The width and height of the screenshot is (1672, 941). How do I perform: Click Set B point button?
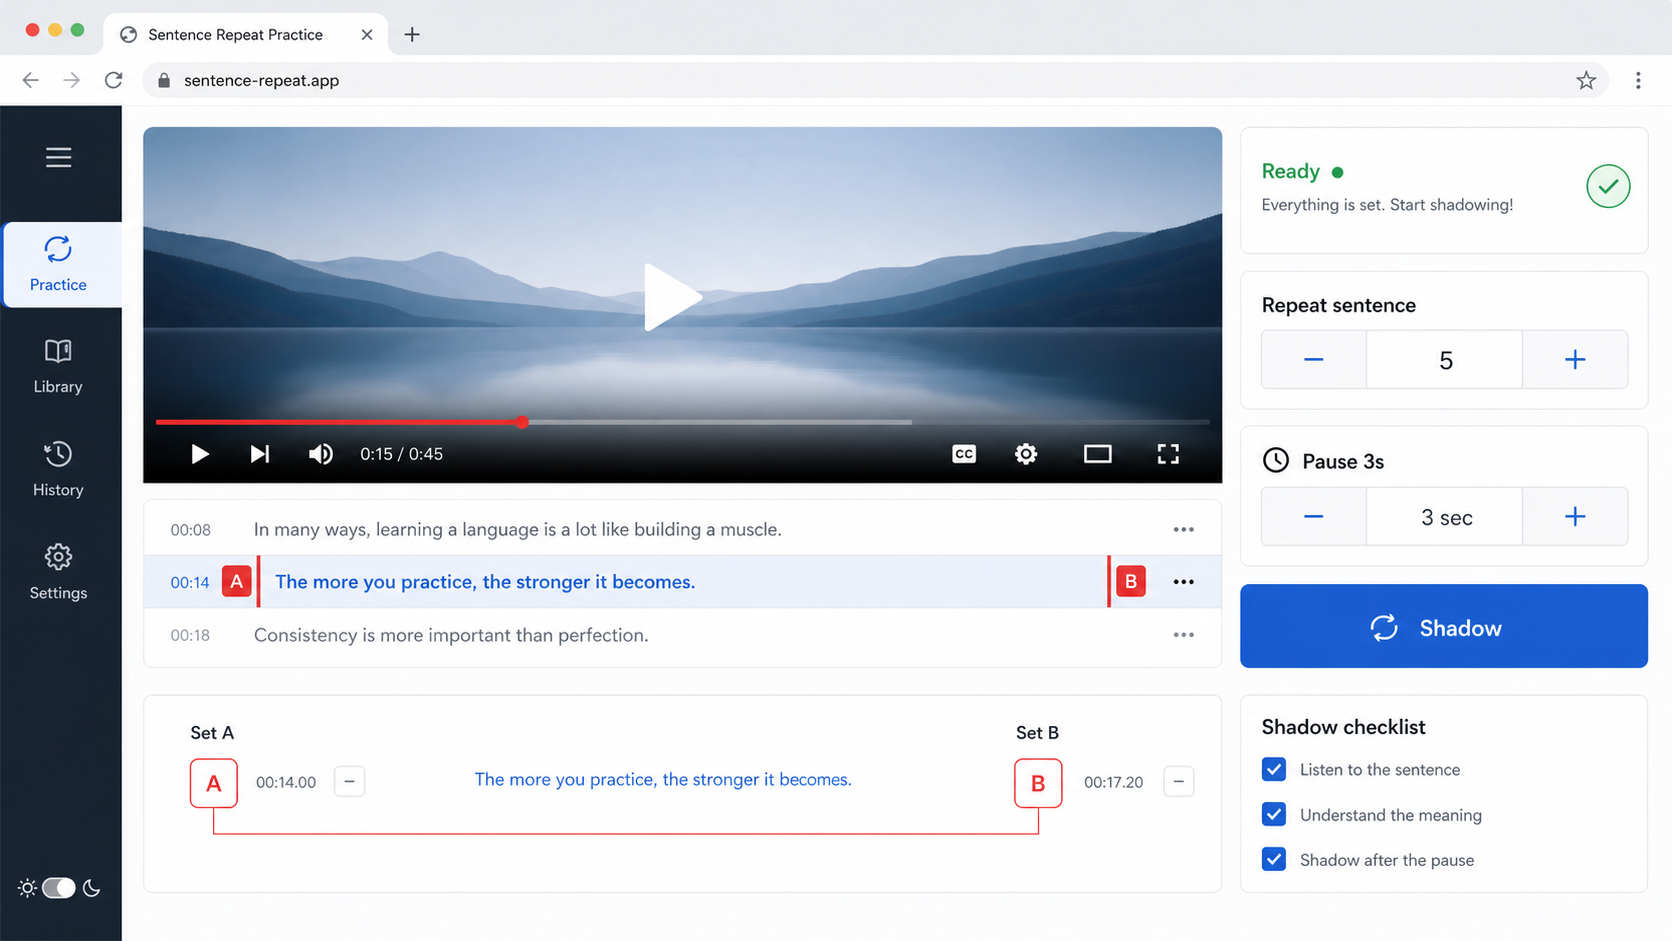[1038, 783]
